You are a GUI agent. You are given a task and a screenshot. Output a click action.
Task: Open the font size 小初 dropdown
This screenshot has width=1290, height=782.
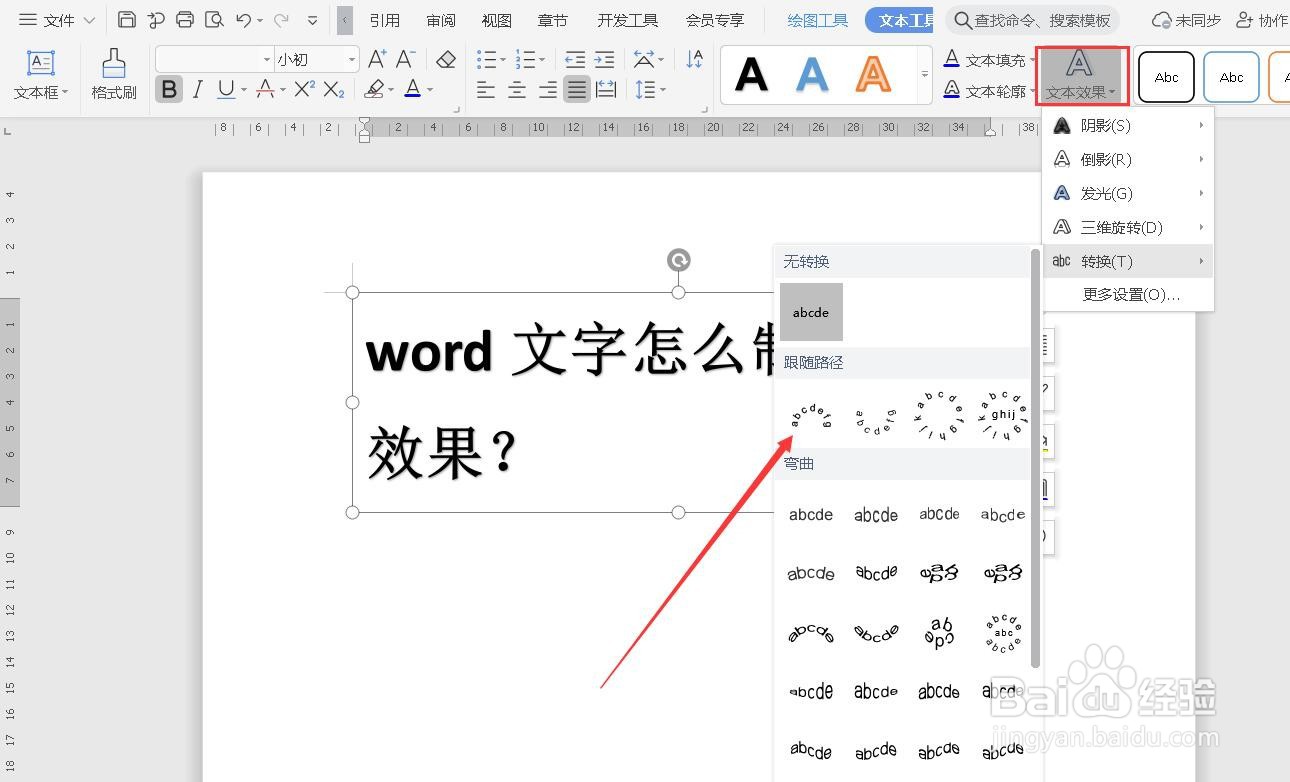click(x=315, y=59)
